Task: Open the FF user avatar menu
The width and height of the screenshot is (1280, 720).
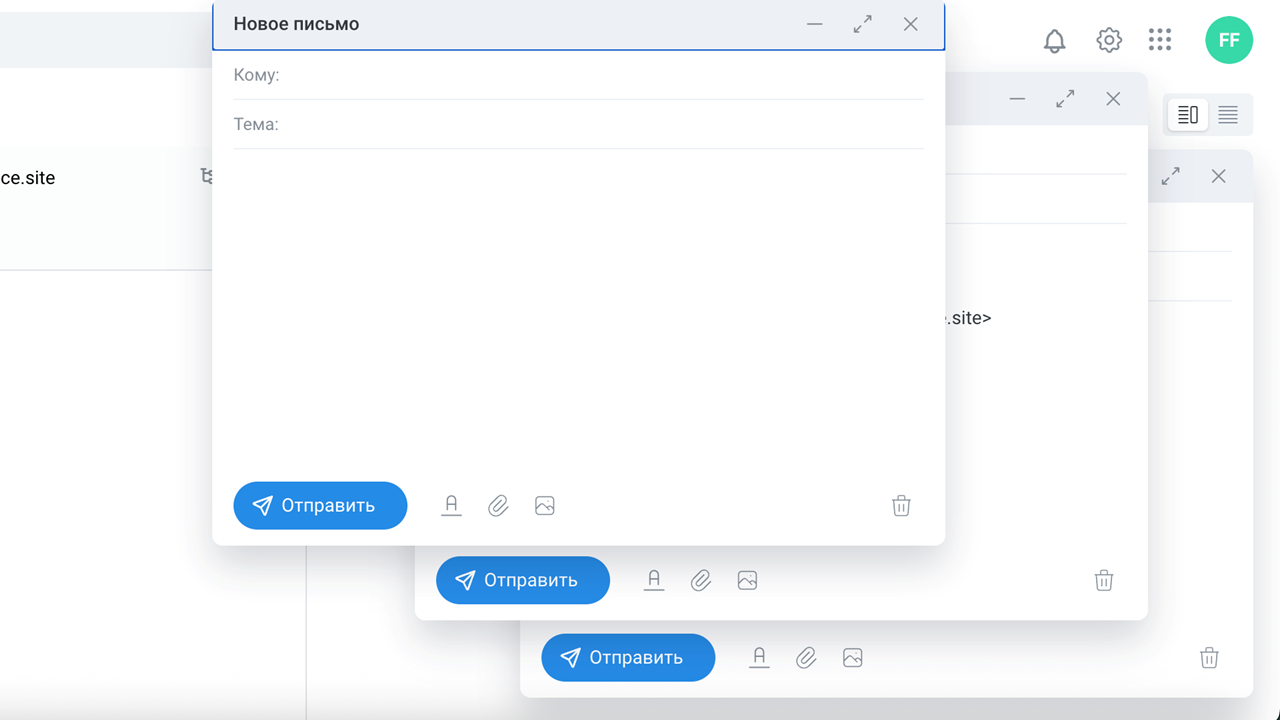Action: point(1228,40)
